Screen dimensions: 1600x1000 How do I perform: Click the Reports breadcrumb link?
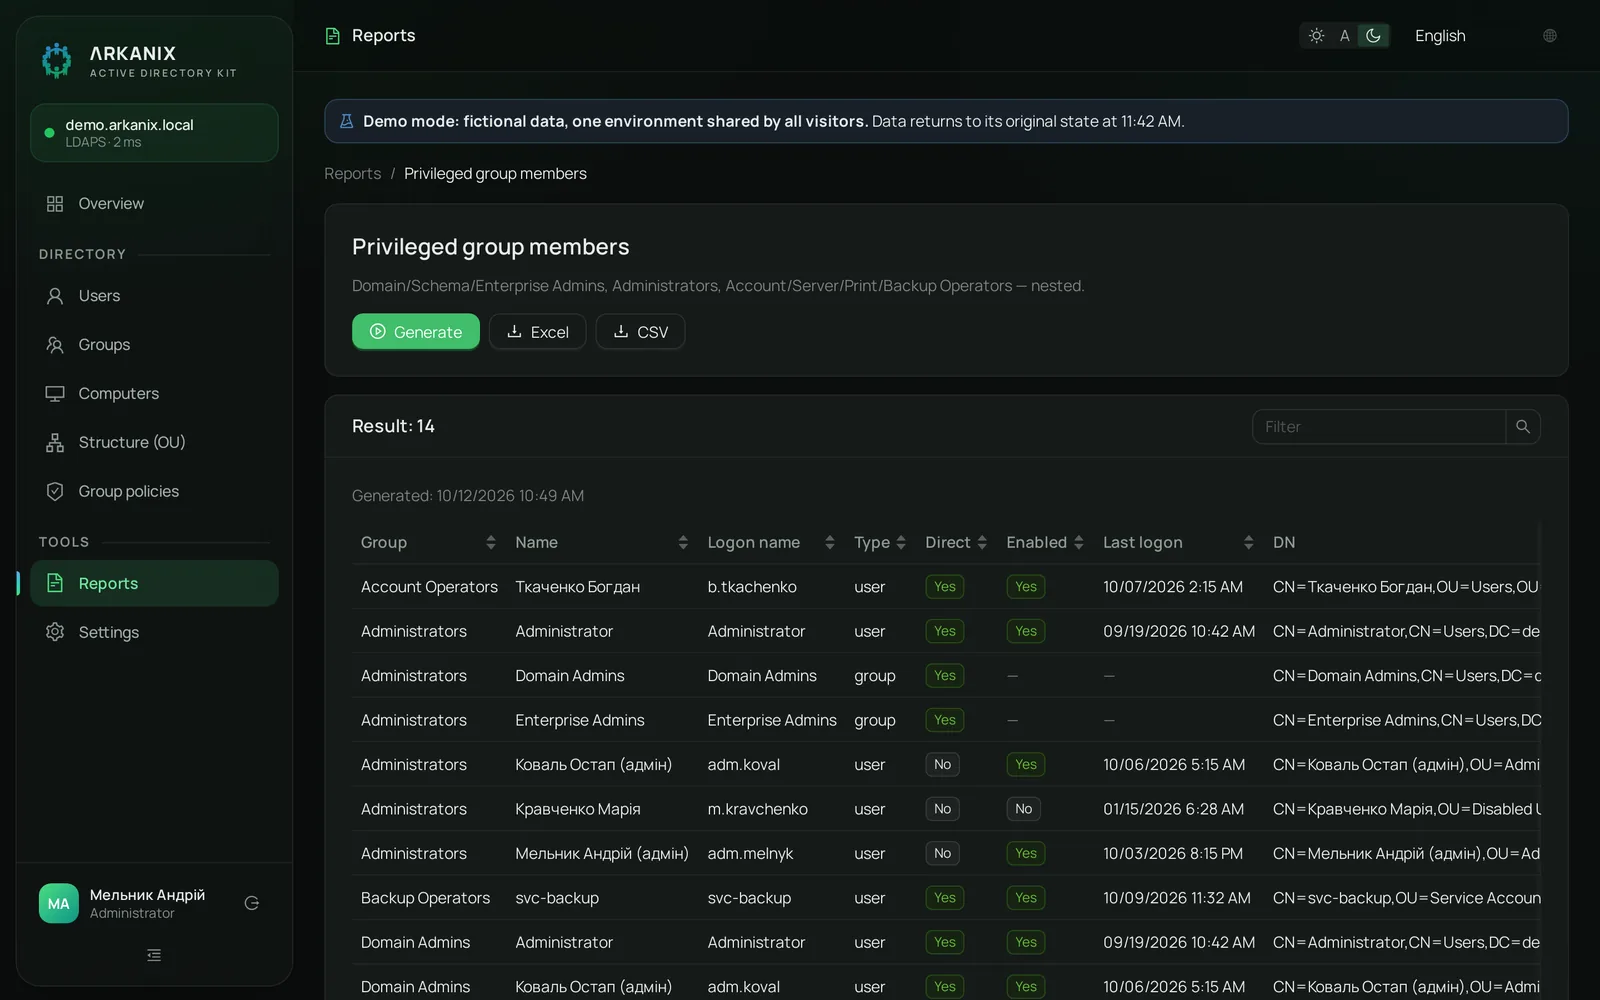click(352, 174)
